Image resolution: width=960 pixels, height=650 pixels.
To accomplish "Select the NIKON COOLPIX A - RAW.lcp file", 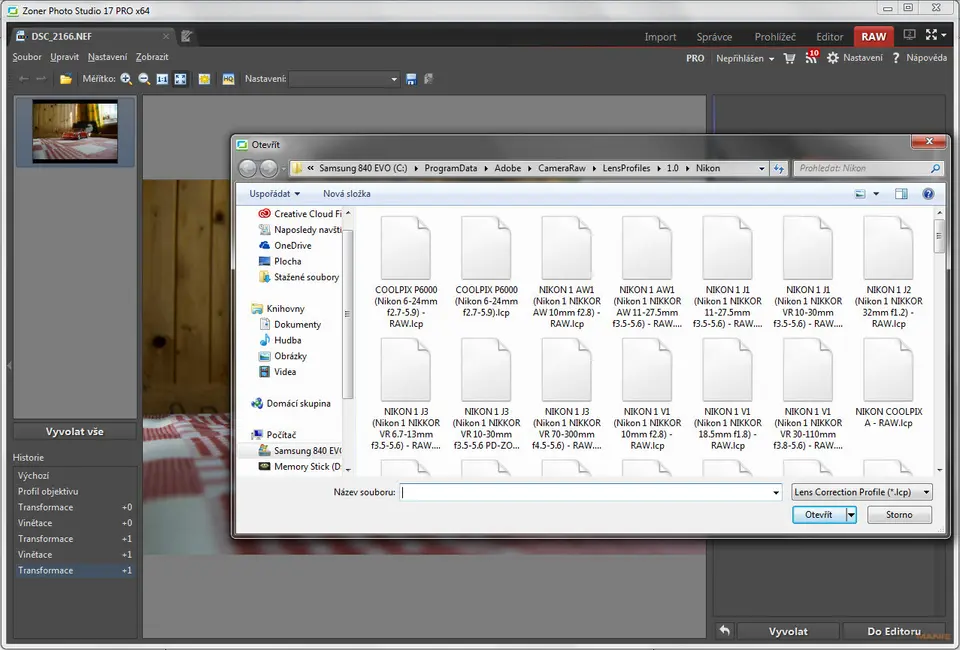I will tap(888, 385).
